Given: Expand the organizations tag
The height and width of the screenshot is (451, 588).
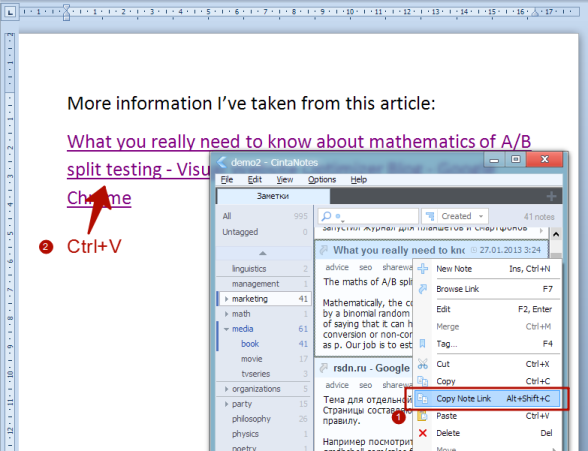Looking at the screenshot, I should pos(226,389).
